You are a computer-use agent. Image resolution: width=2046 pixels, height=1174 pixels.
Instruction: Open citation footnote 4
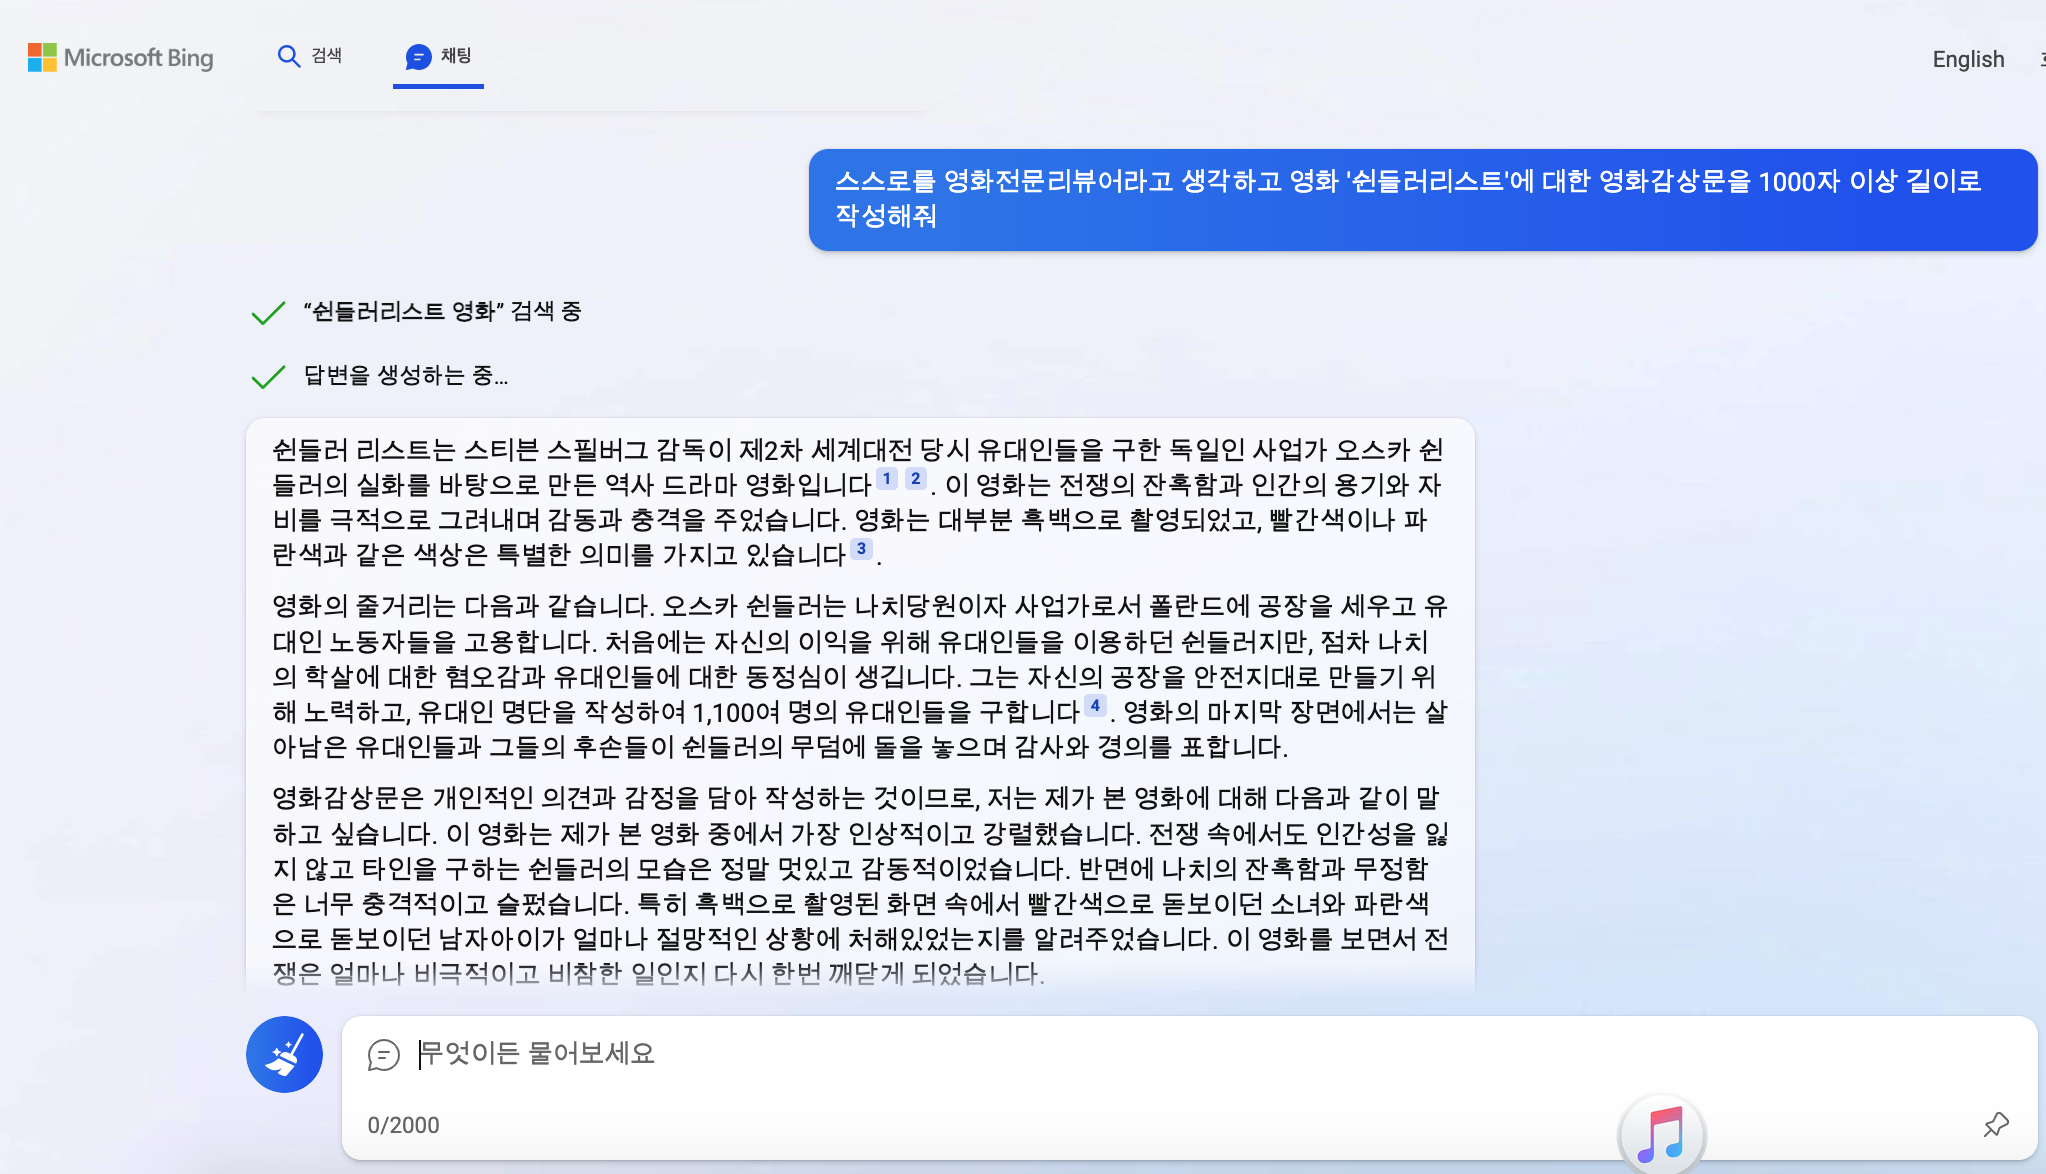tap(1095, 706)
